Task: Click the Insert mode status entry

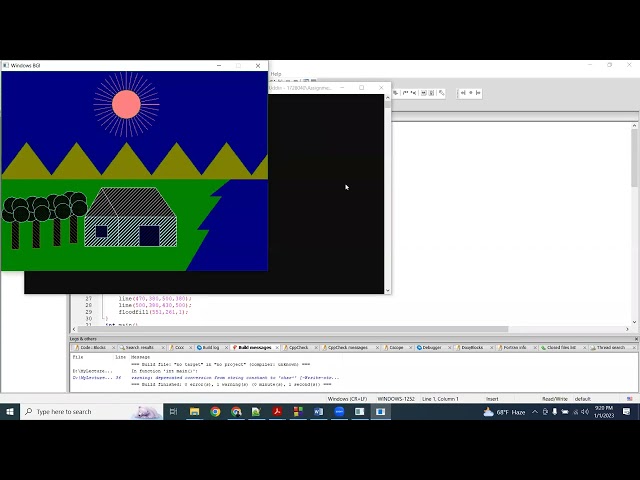Action: click(492, 399)
